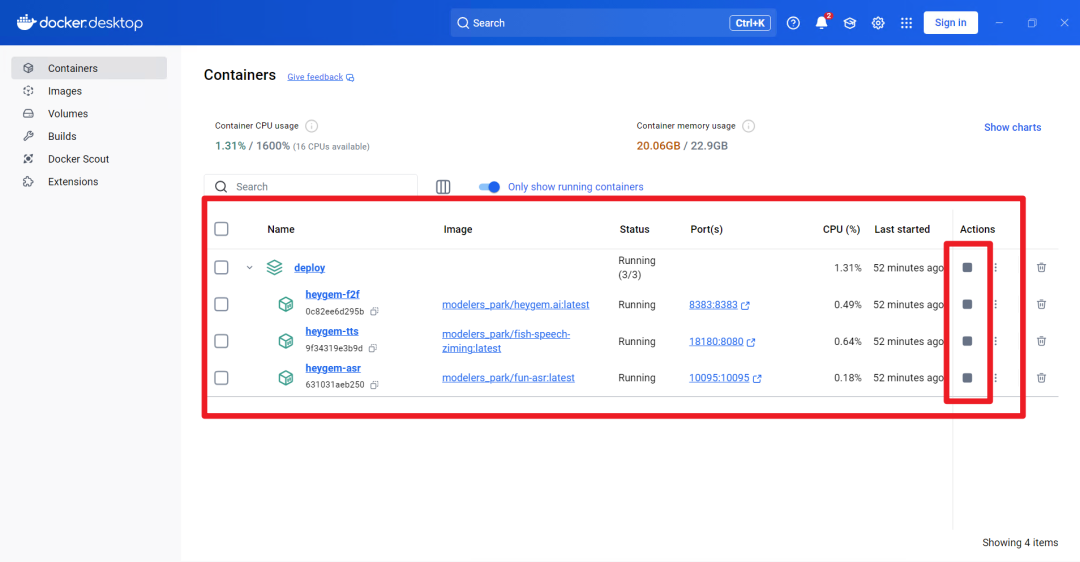
Task: Open the Learning center graduation cap icon
Action: click(x=850, y=23)
